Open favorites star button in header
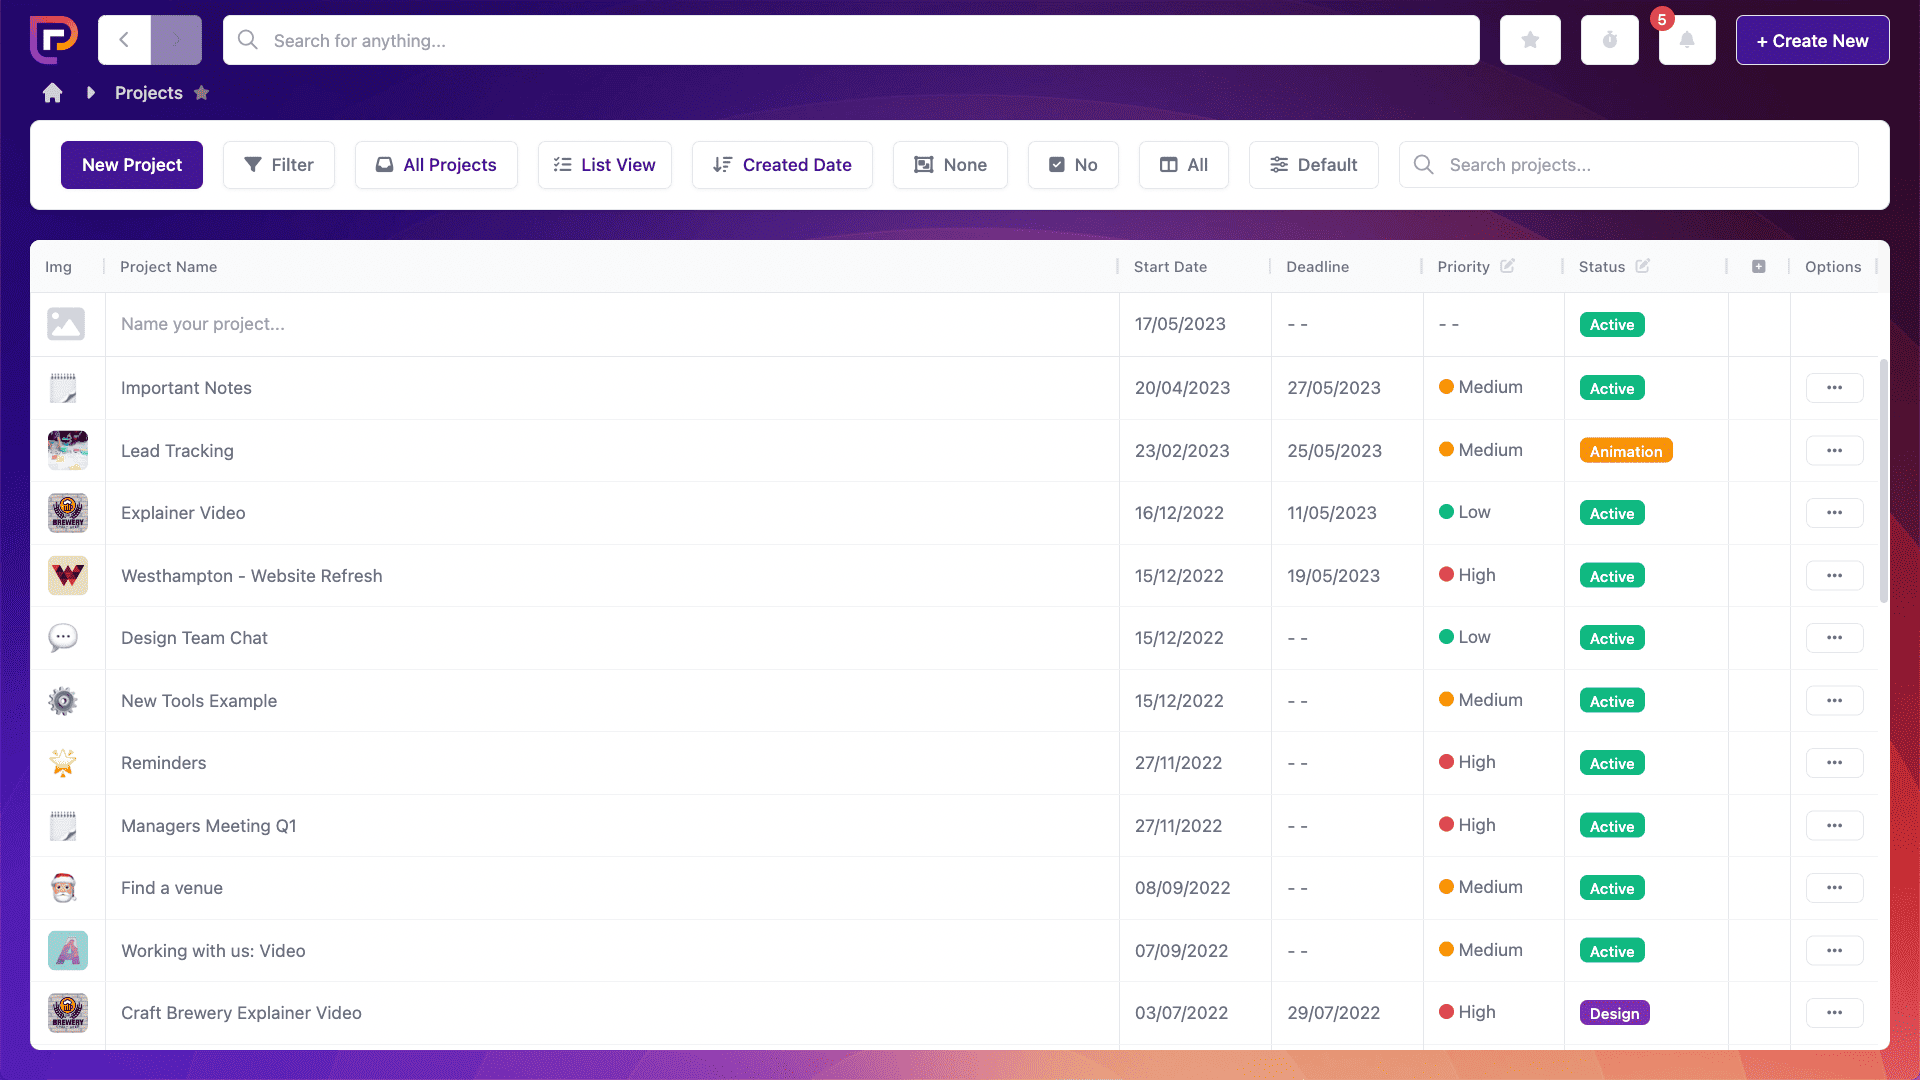 pos(1530,40)
